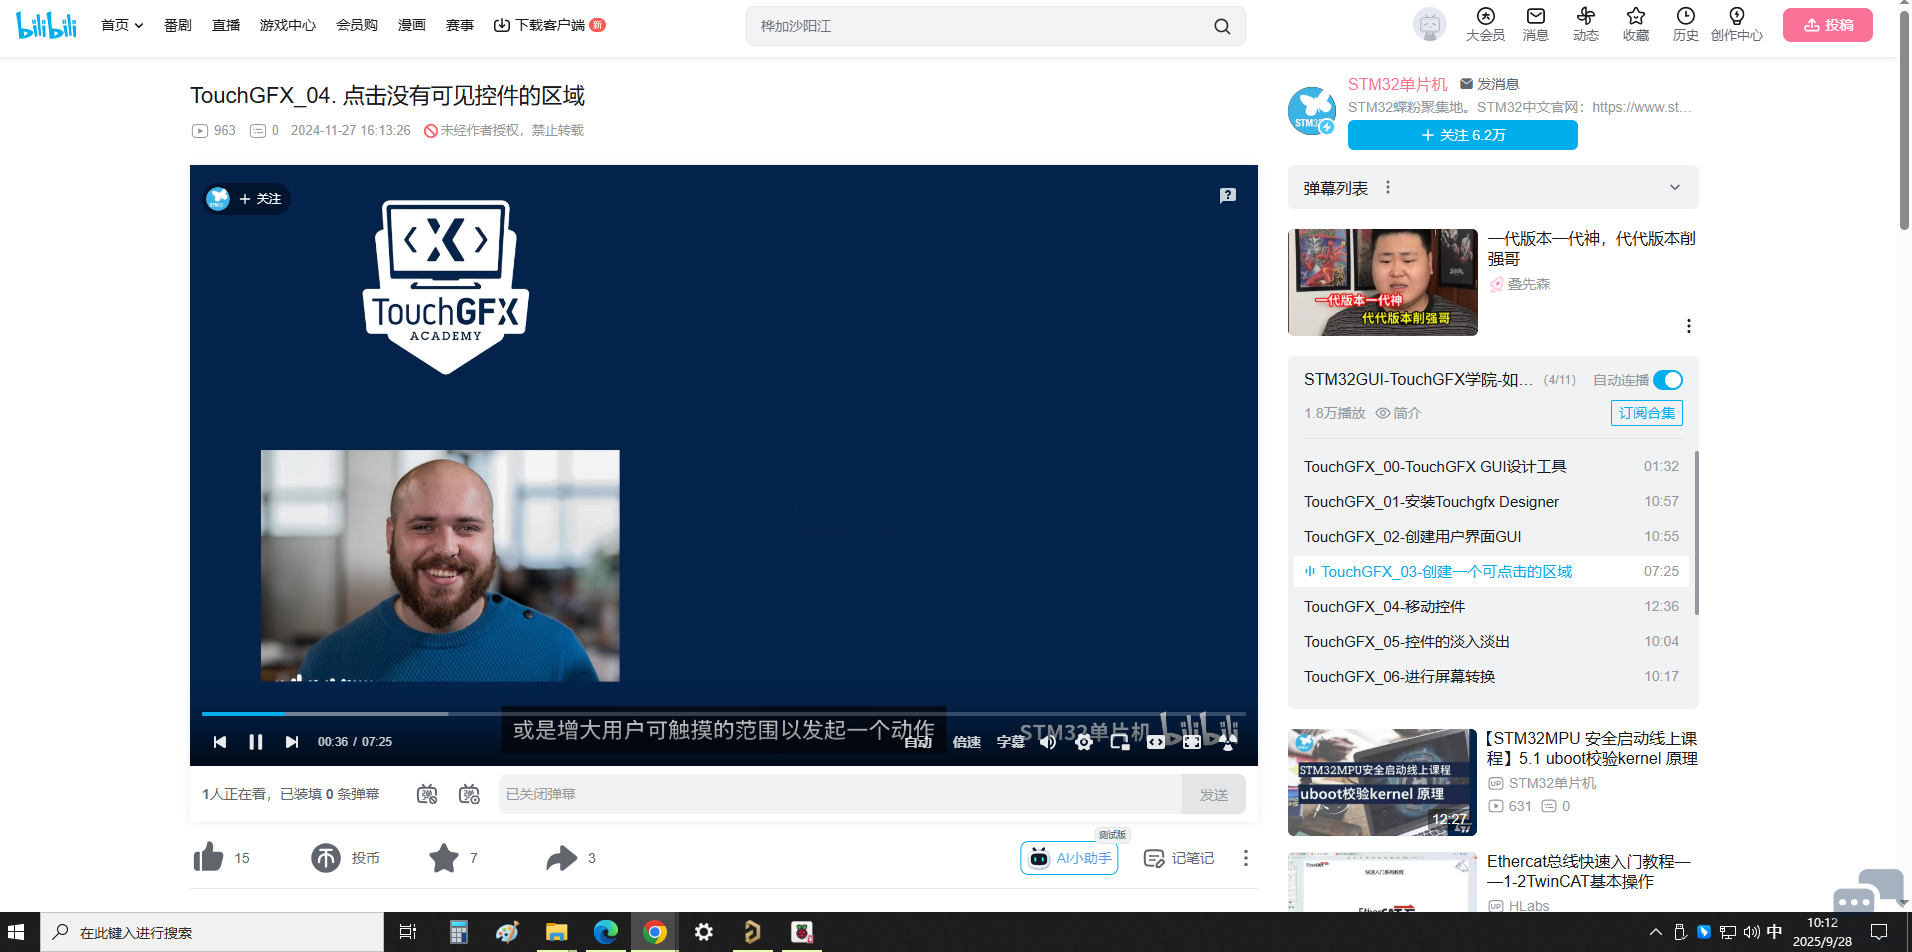Open the 直播 nav item
1912x952 pixels.
pyautogui.click(x=226, y=25)
